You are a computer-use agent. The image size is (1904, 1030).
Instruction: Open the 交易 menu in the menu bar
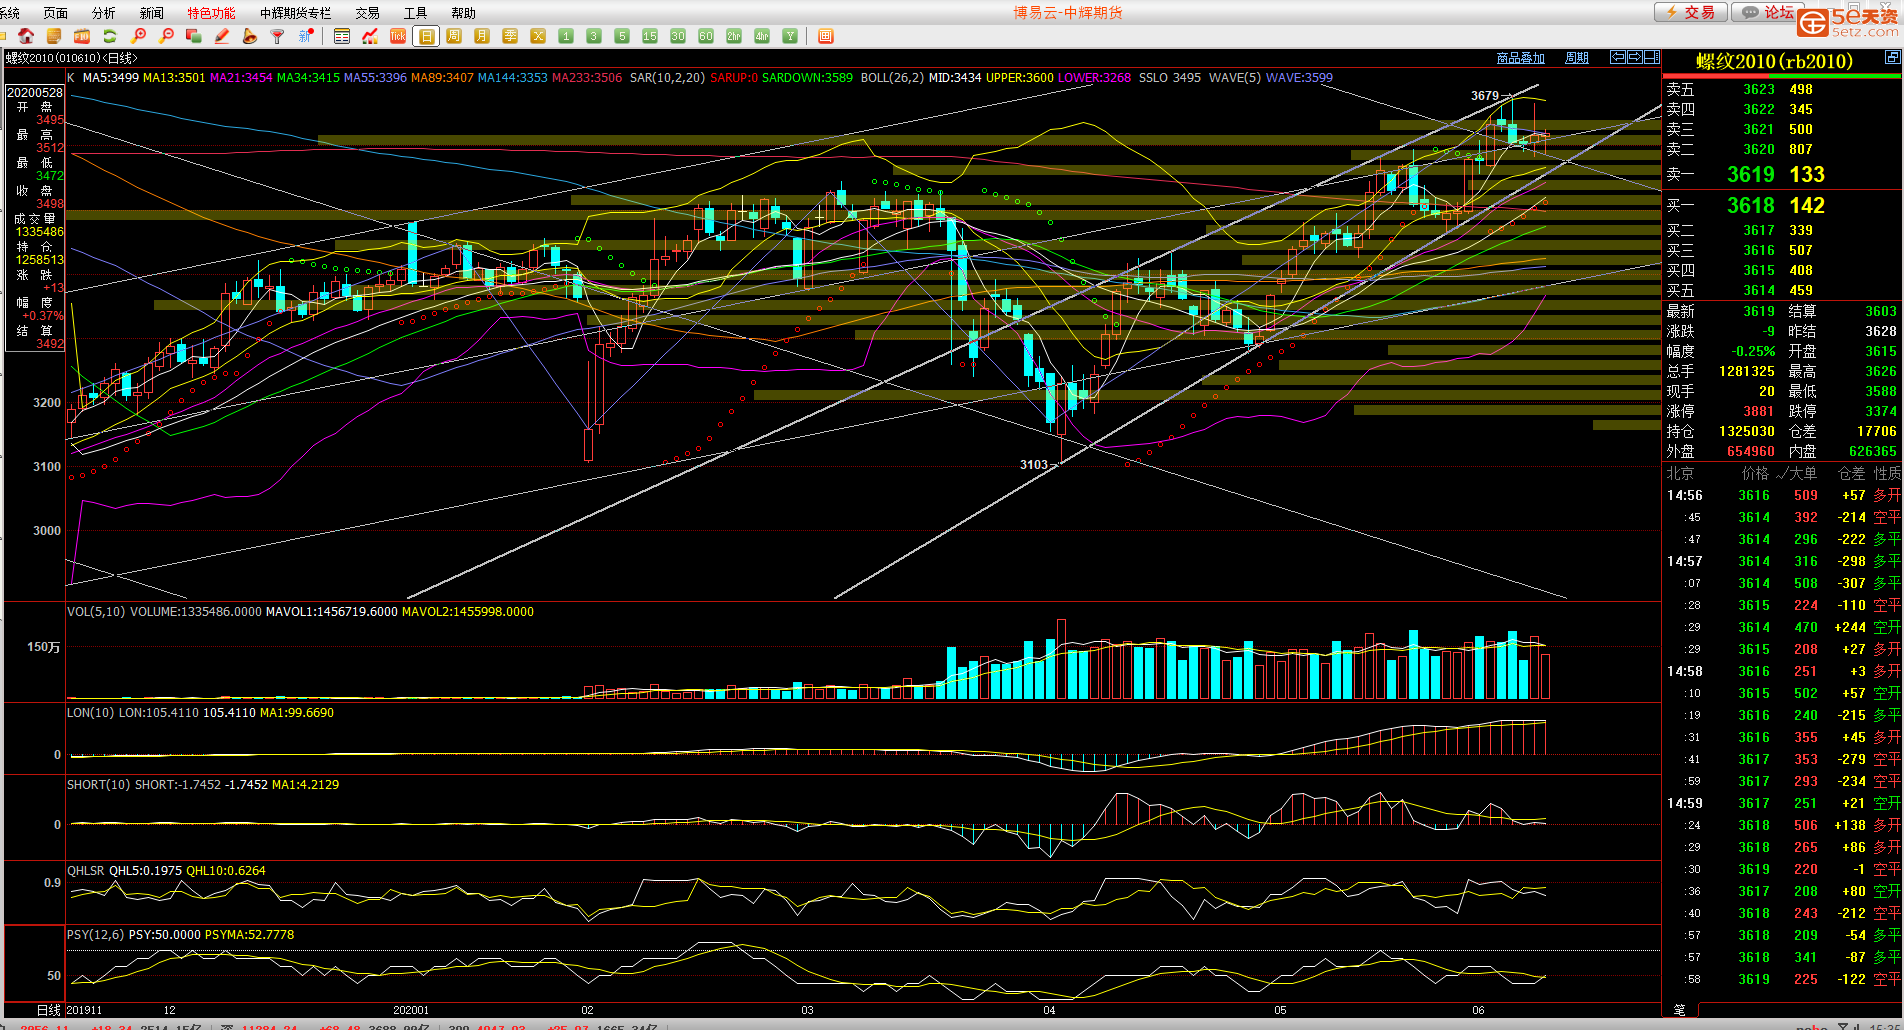coord(368,13)
